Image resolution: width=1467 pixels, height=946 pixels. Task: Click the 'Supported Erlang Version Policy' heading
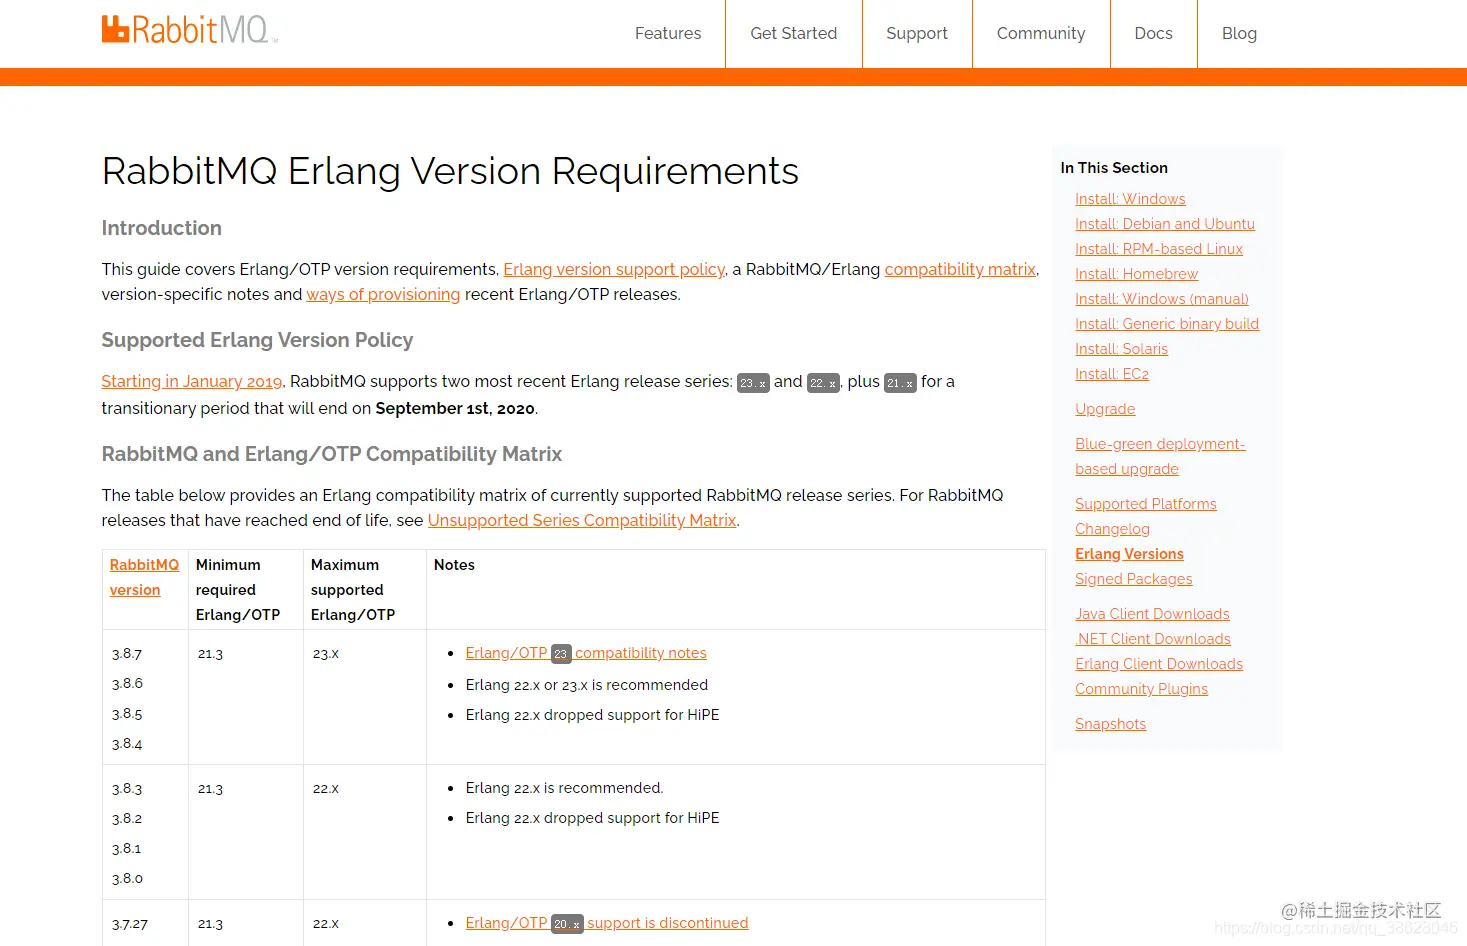(257, 340)
